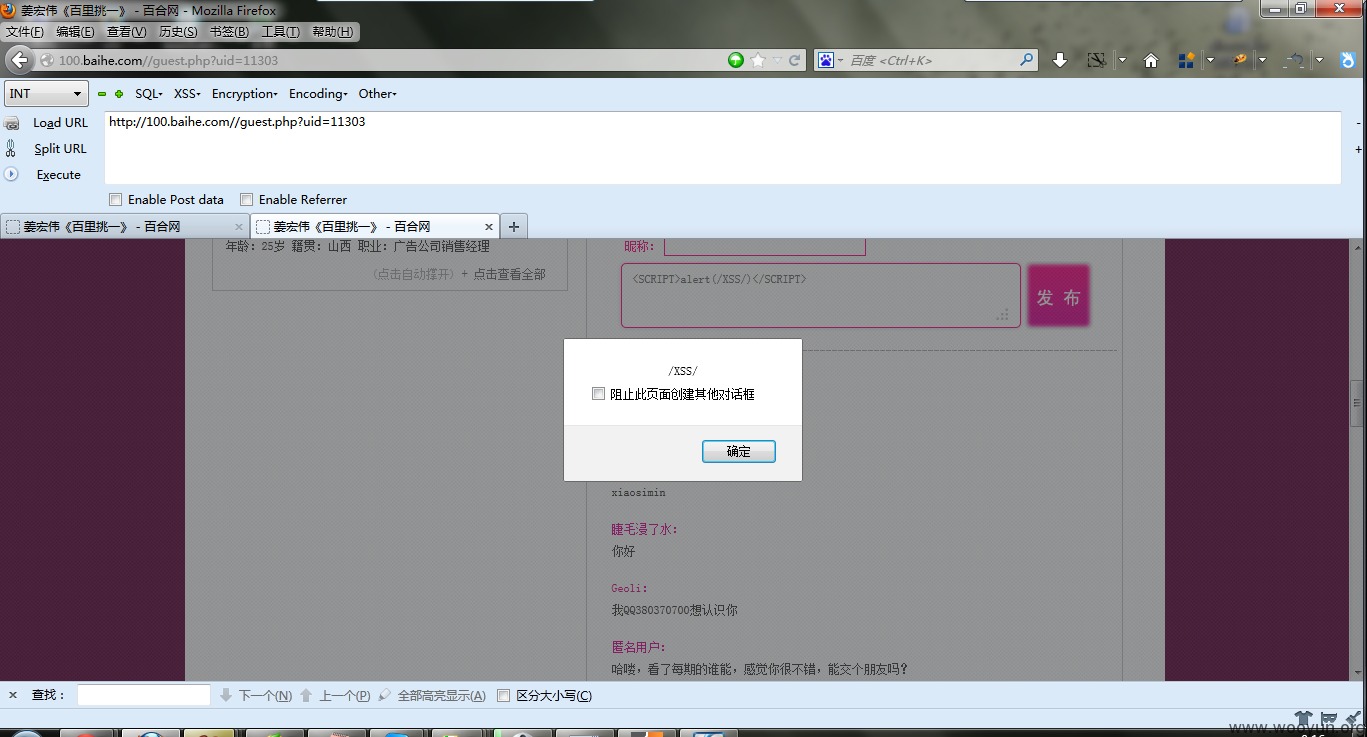The height and width of the screenshot is (737, 1367).
Task: Open the dropdown arrow beside undo icon
Action: coord(1319,60)
